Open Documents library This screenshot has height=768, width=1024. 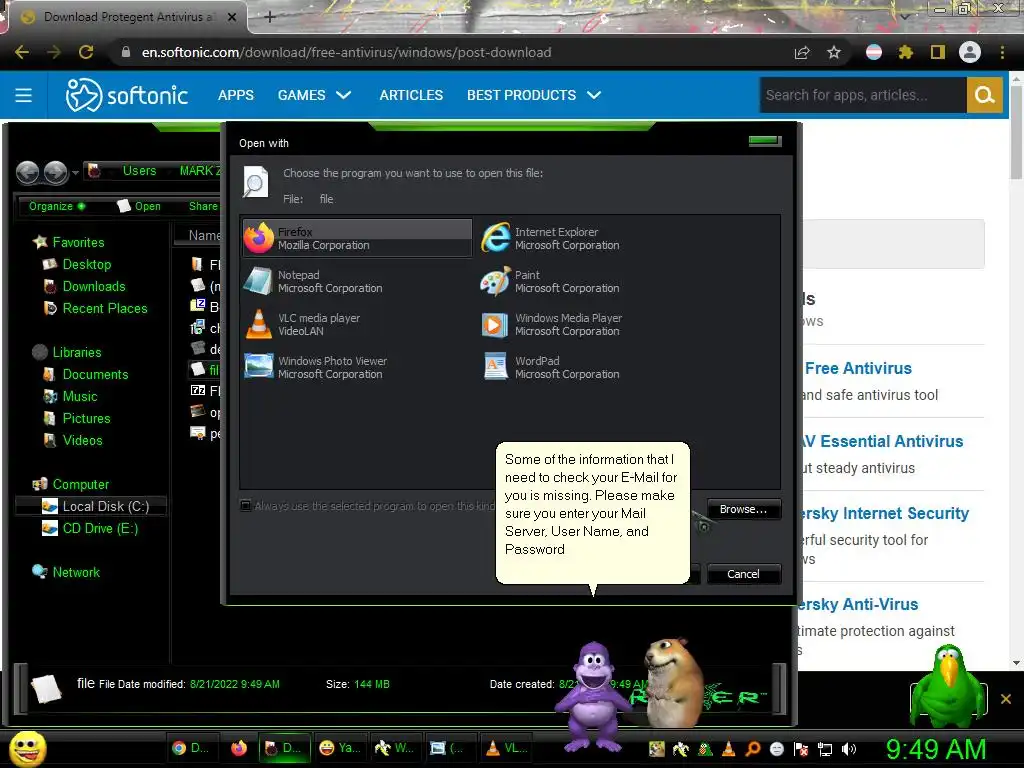coord(95,374)
